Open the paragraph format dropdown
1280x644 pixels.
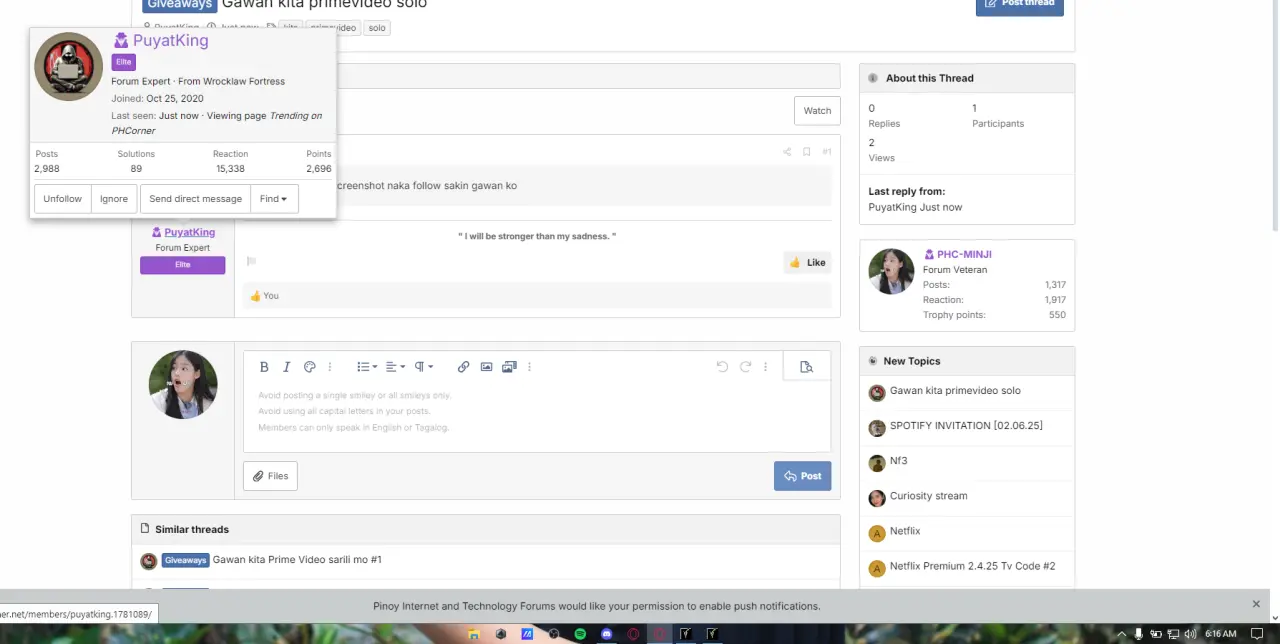point(423,367)
